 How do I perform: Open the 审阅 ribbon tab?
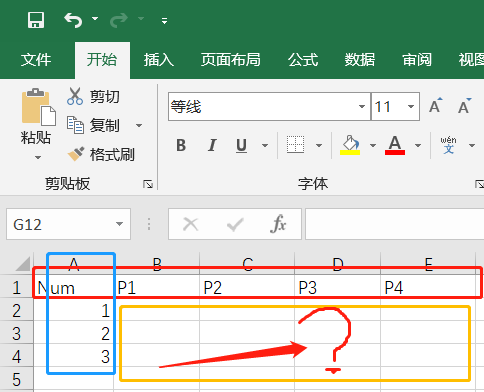(417, 60)
